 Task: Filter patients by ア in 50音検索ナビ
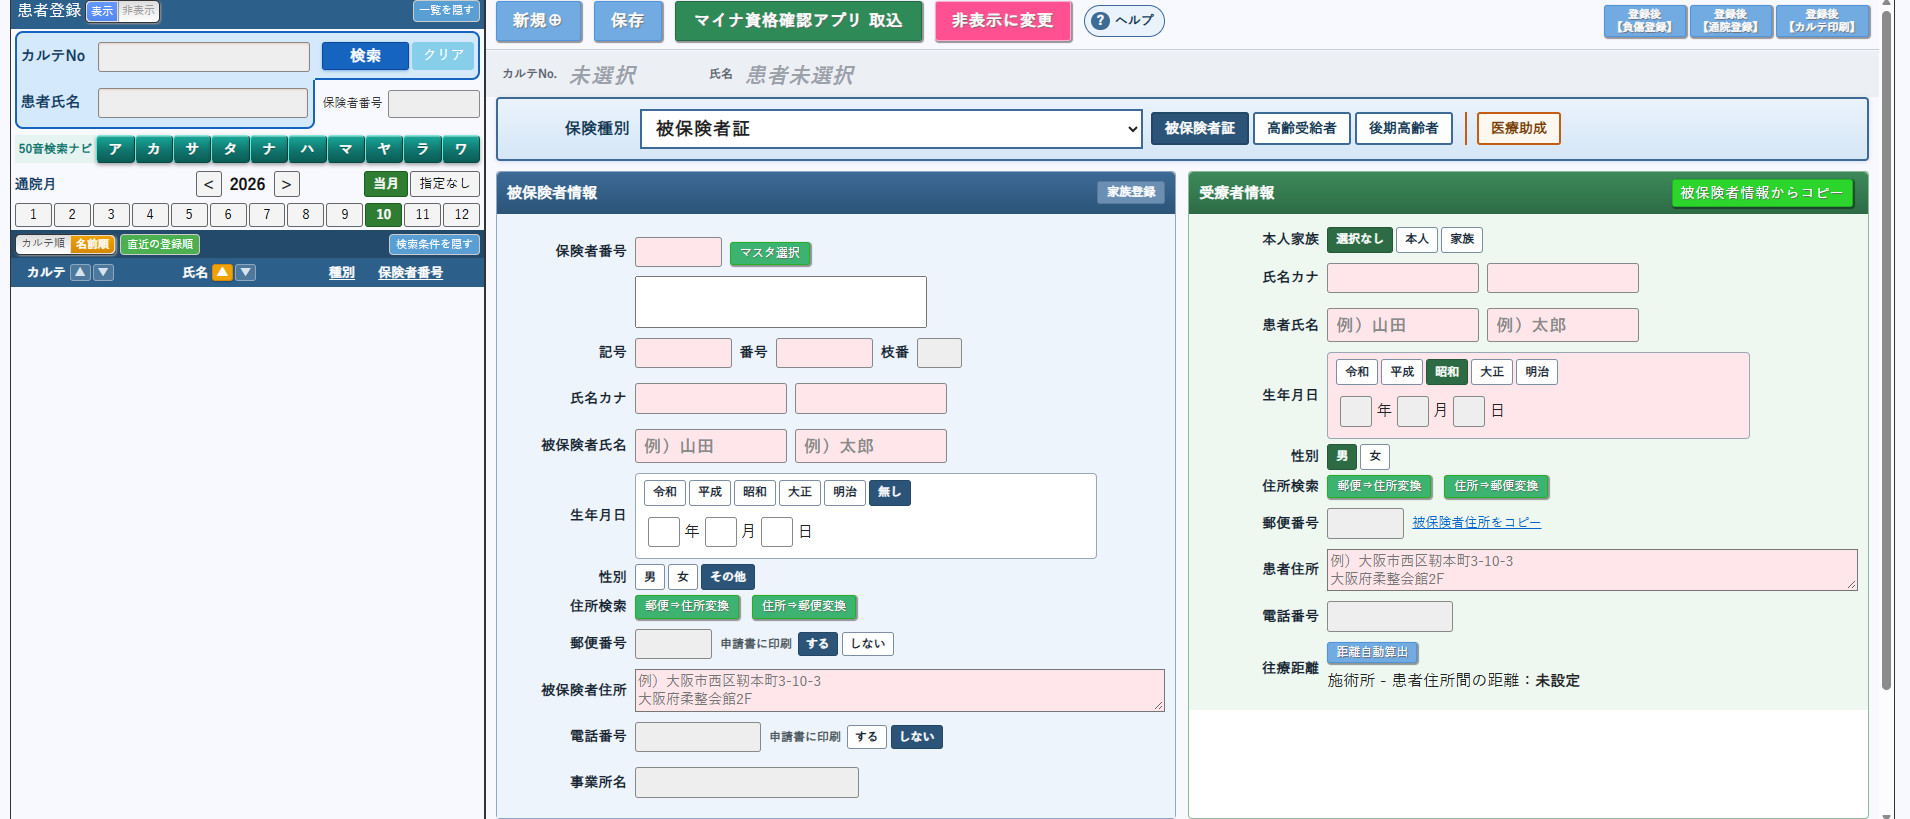coord(116,149)
